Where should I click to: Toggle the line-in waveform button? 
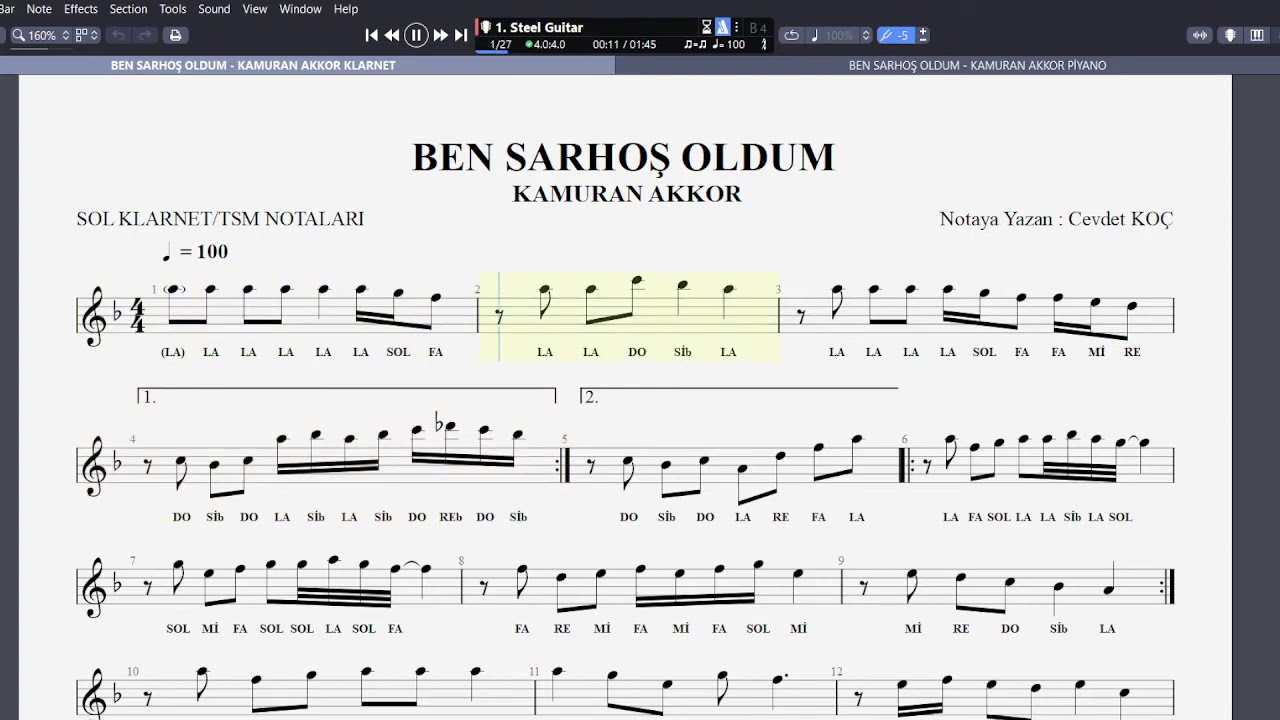tap(1200, 35)
